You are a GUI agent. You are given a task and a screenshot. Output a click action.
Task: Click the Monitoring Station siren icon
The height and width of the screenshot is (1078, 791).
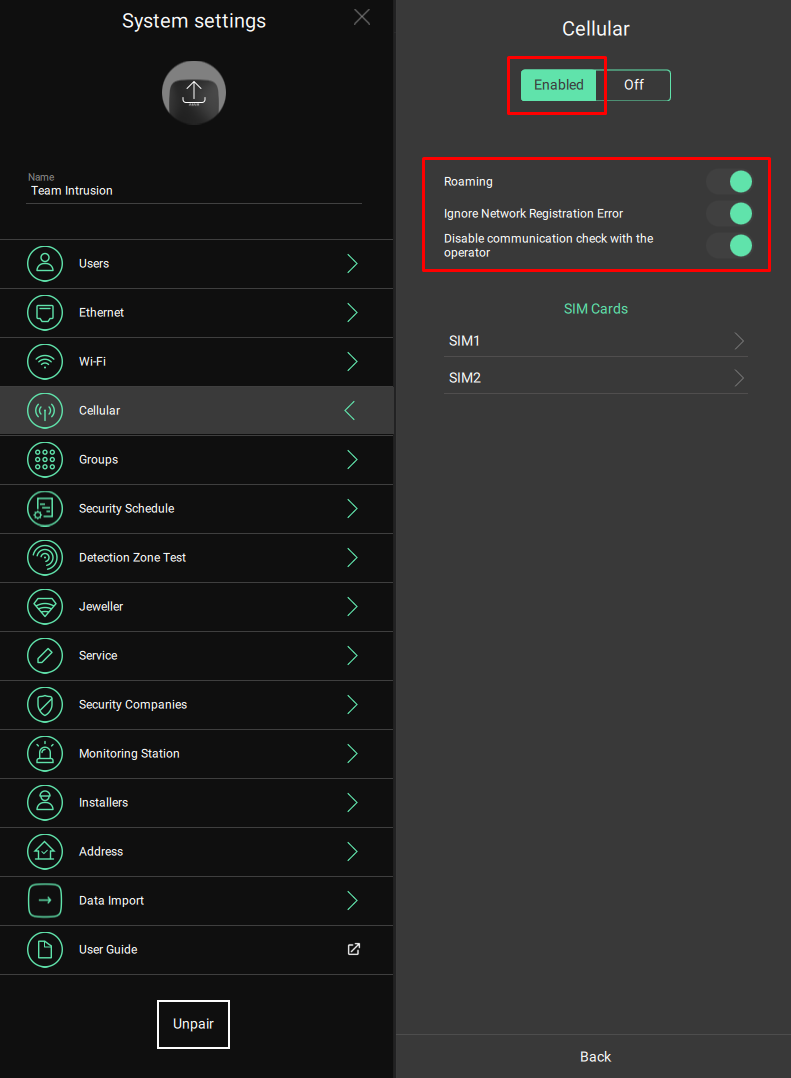coord(45,754)
